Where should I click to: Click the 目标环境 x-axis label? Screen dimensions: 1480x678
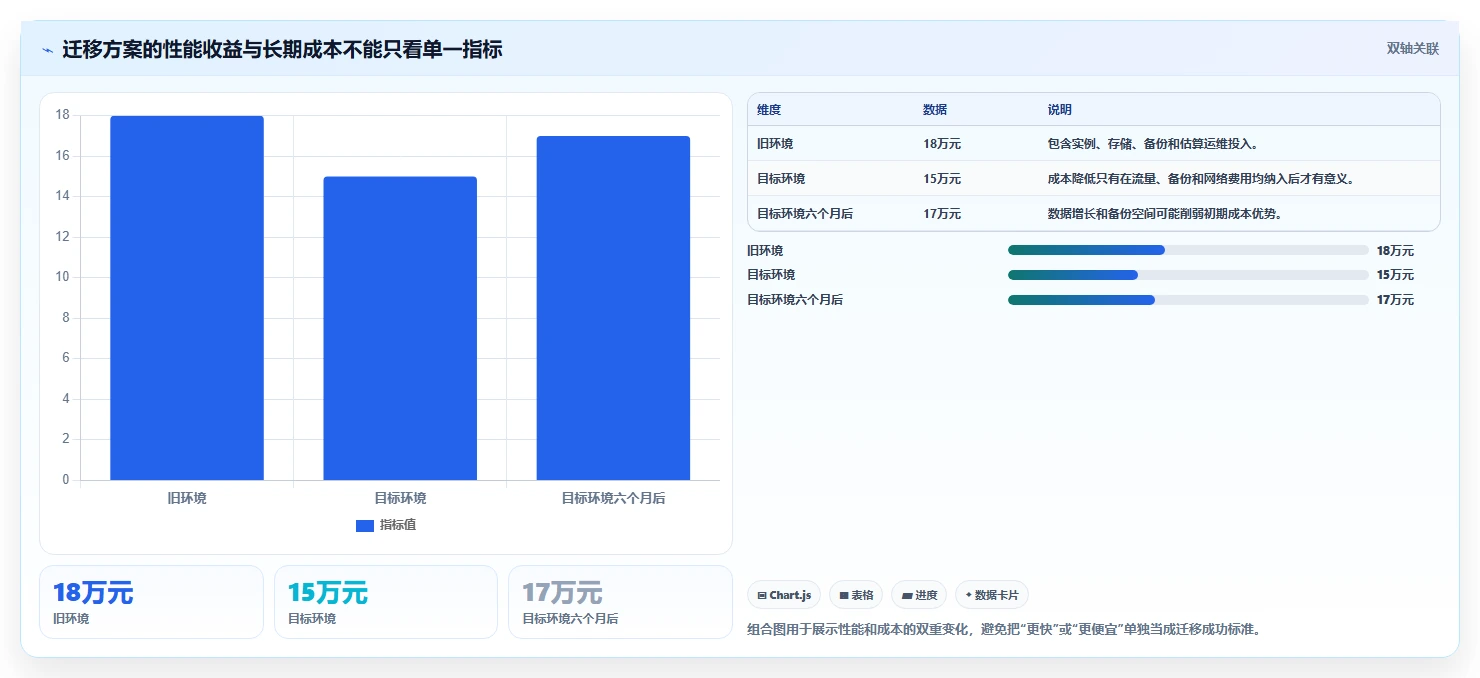(x=400, y=498)
